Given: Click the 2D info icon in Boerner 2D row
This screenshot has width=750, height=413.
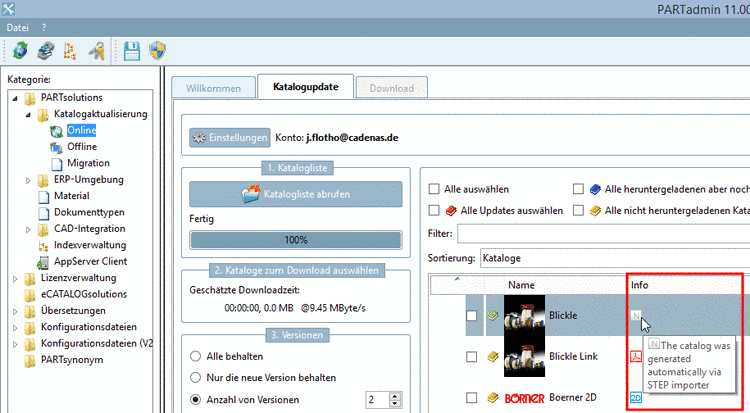Looking at the screenshot, I should (636, 398).
